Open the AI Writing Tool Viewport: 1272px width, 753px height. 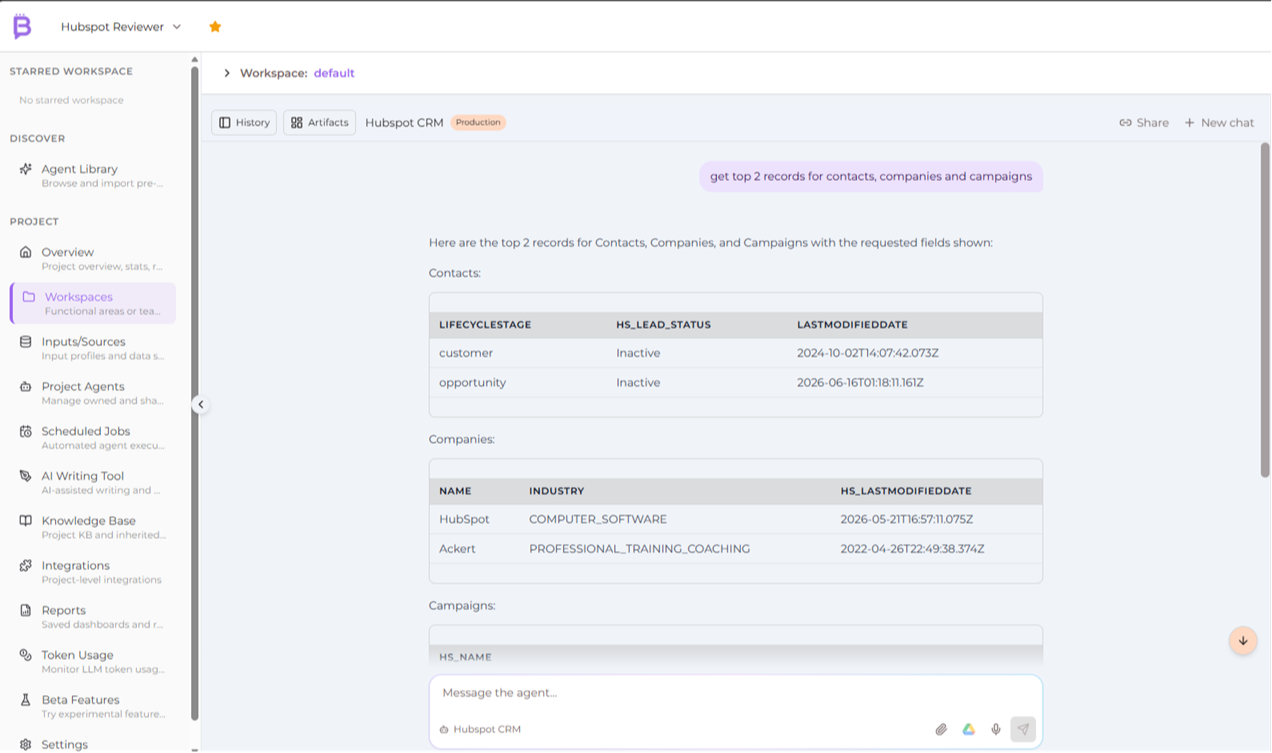click(95, 483)
